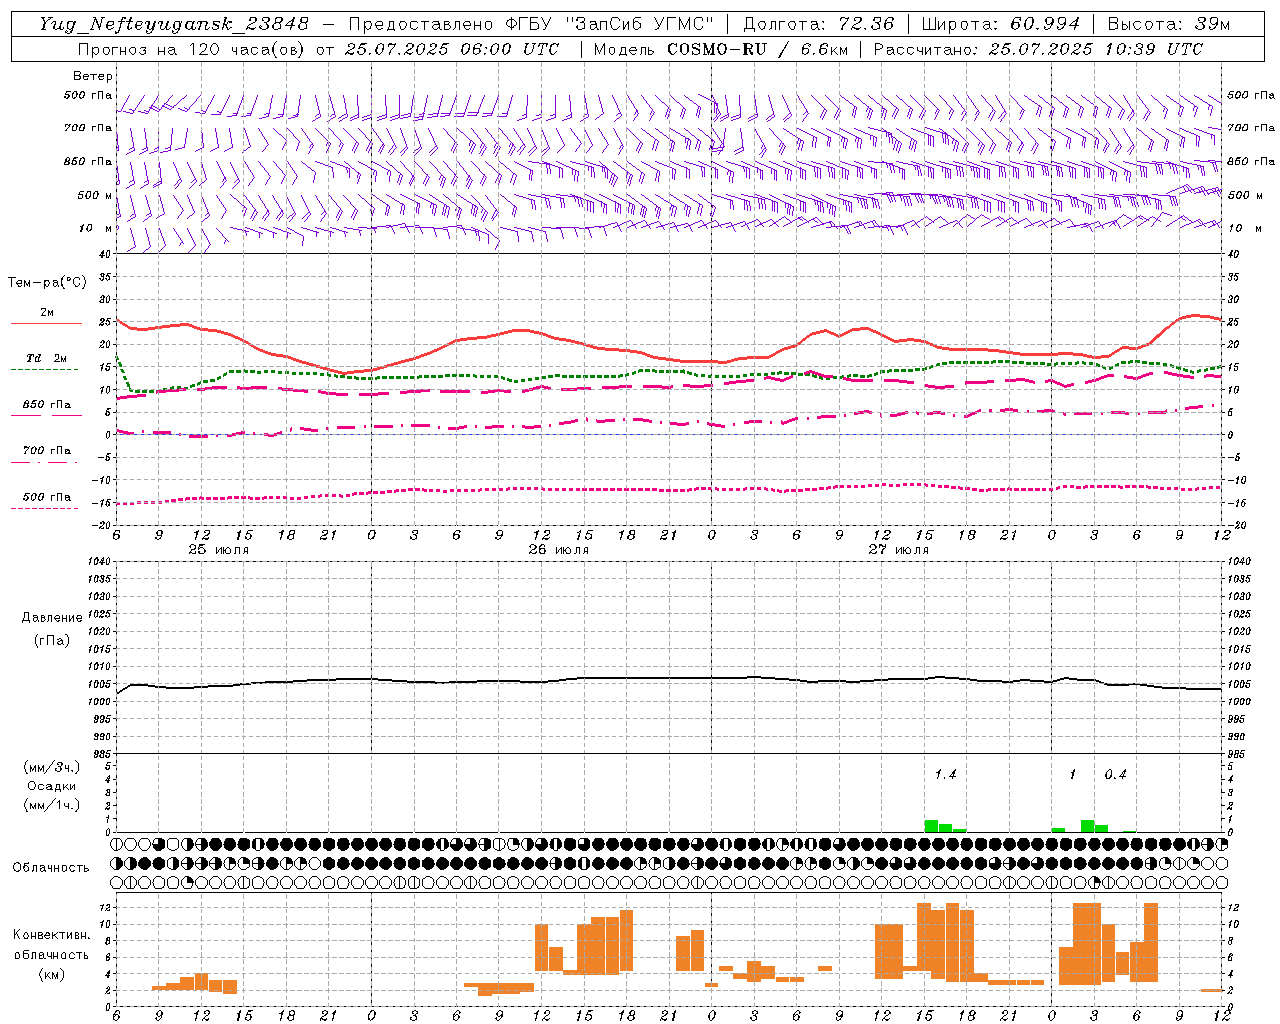The height and width of the screenshot is (1024, 1280).
Task: Click the '850 гПа' temperature legend label
Action: click(46, 405)
